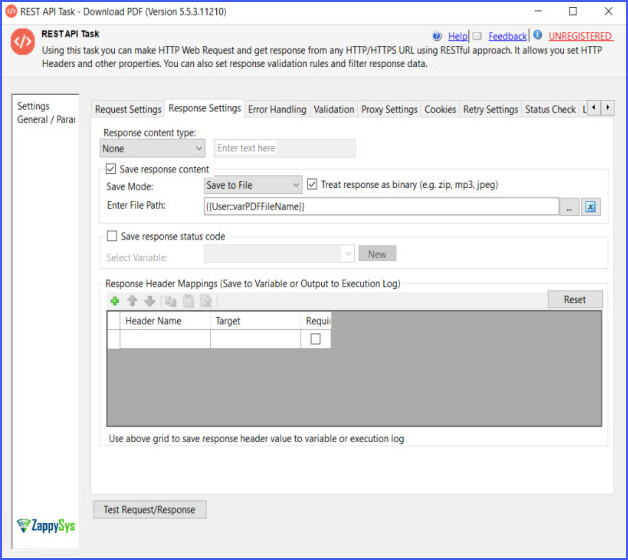Click the green add row icon
This screenshot has height=560, width=628.
[115, 301]
